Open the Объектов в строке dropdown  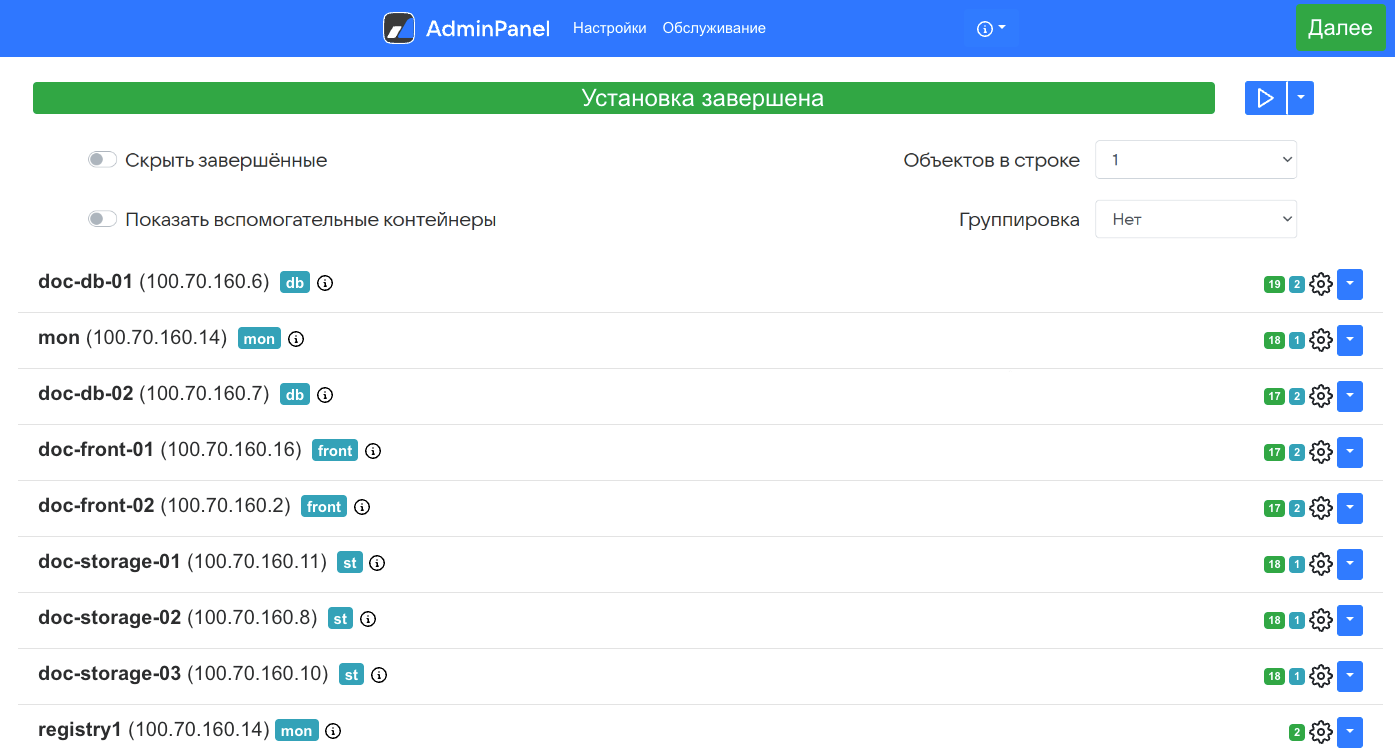tap(1195, 160)
